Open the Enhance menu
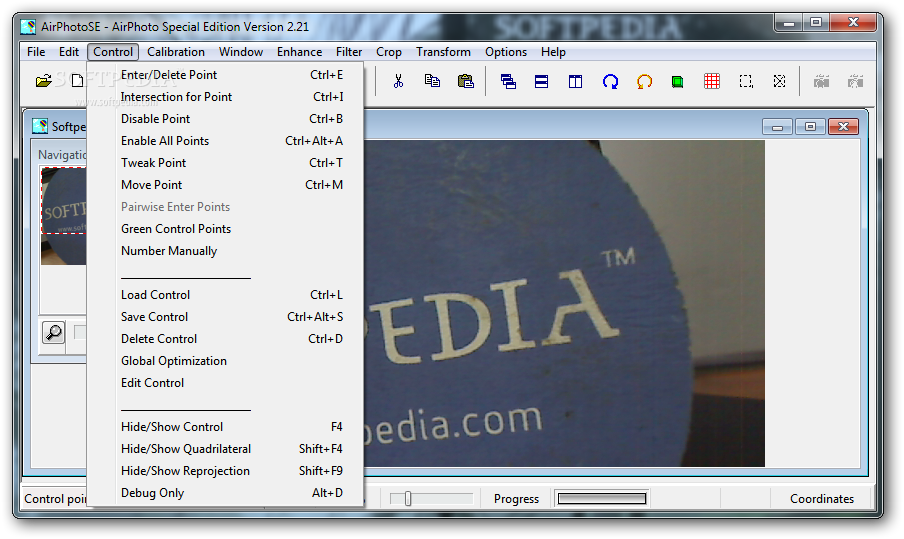 [x=299, y=52]
